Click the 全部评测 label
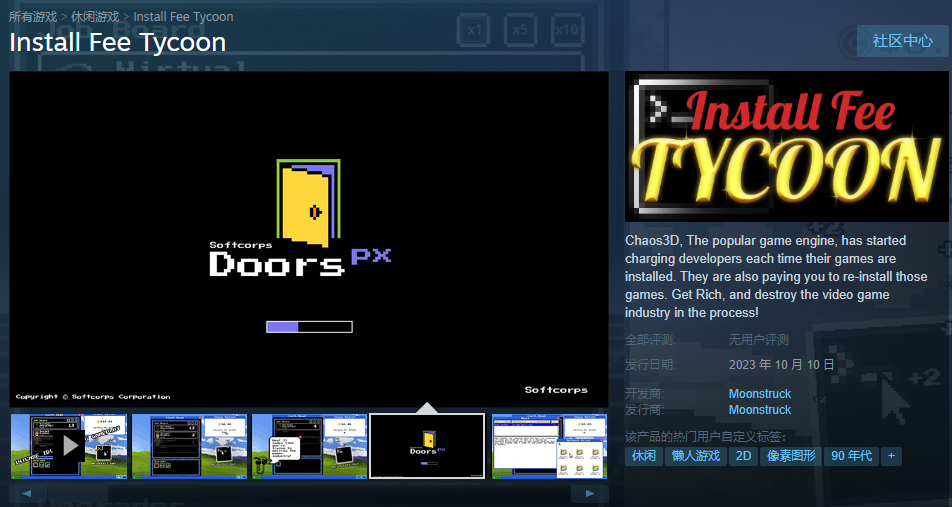This screenshot has width=952, height=507. [x=650, y=339]
